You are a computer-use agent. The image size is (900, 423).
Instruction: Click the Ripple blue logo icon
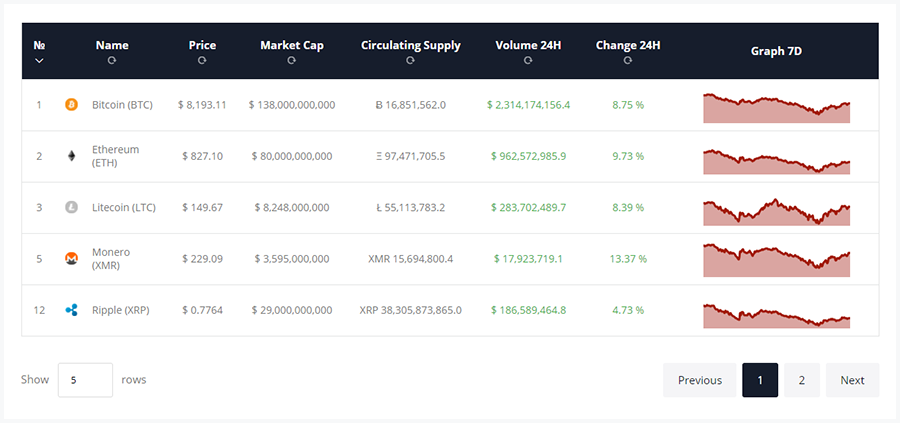pyautogui.click(x=71, y=311)
